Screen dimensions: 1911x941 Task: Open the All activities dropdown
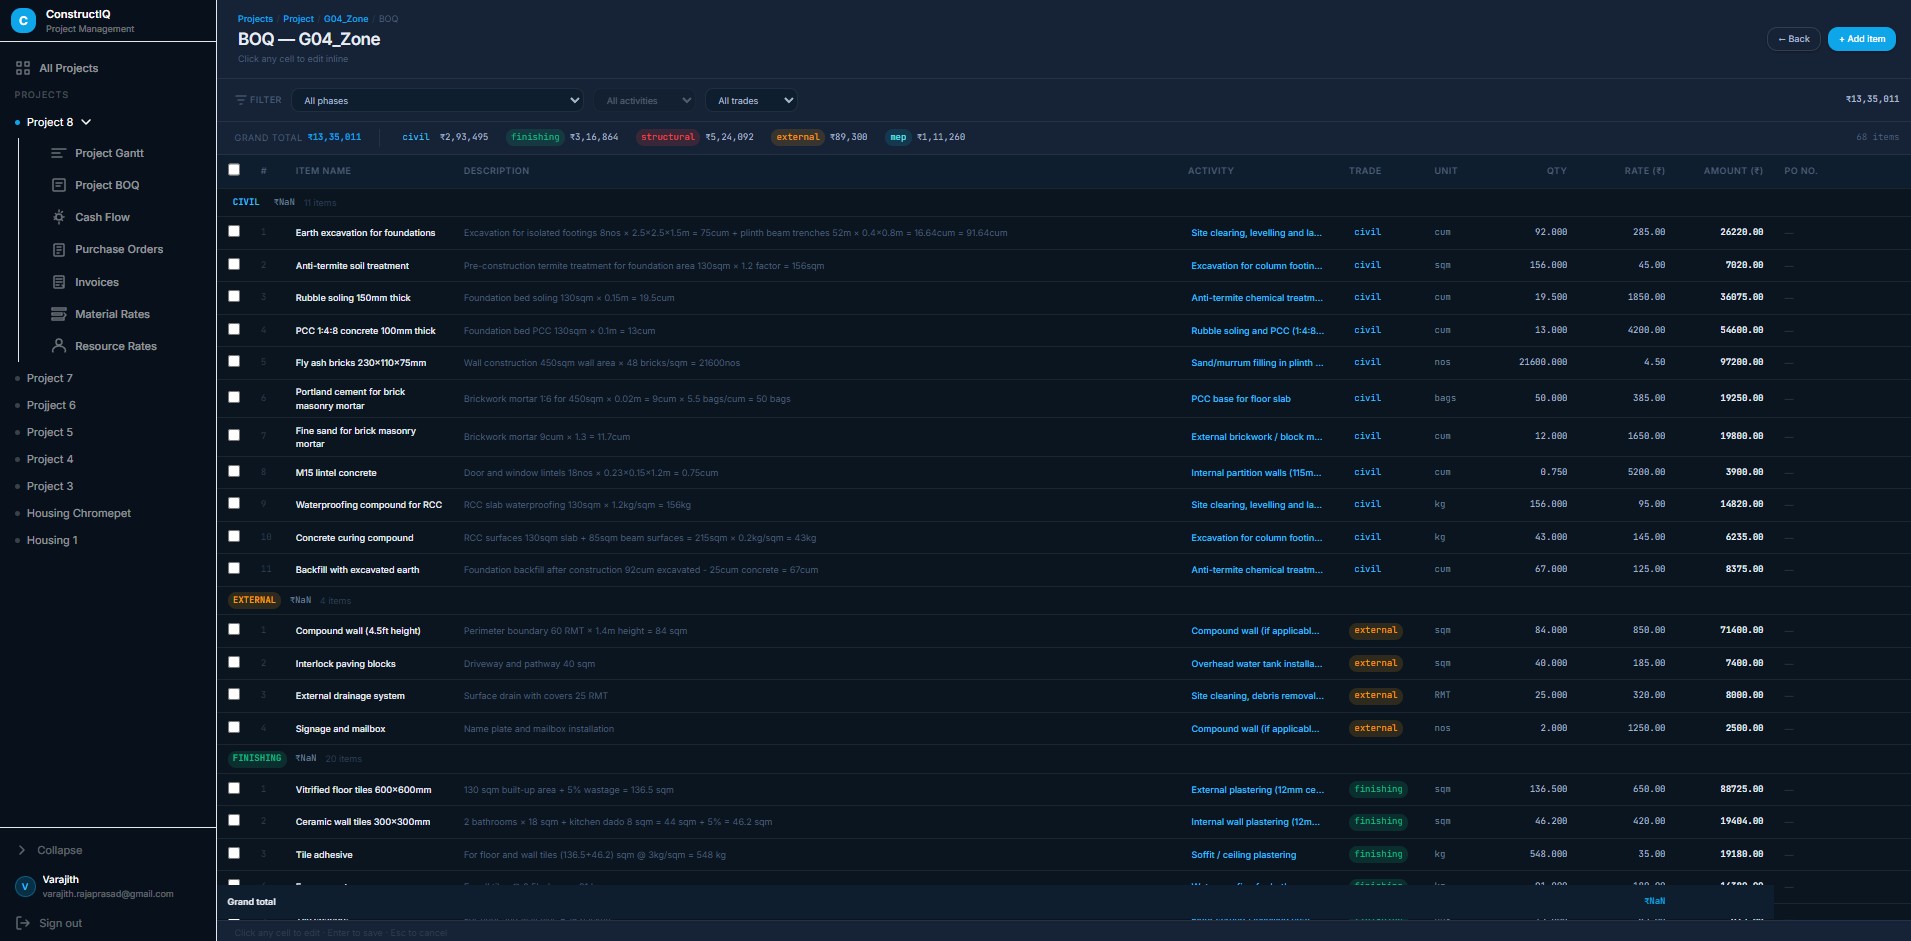(x=648, y=100)
